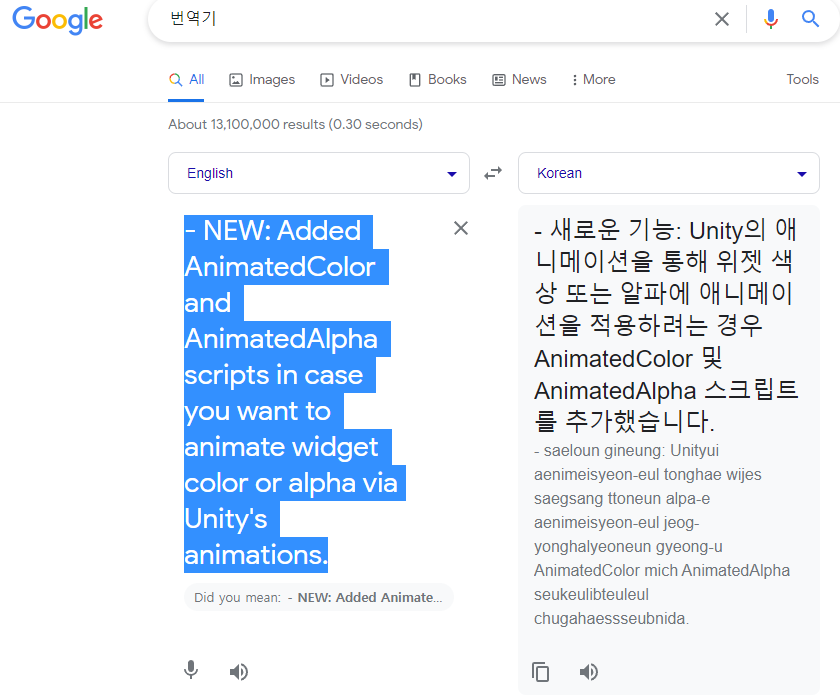The image size is (840, 696).
Task: Open the Tools options
Action: 802,79
